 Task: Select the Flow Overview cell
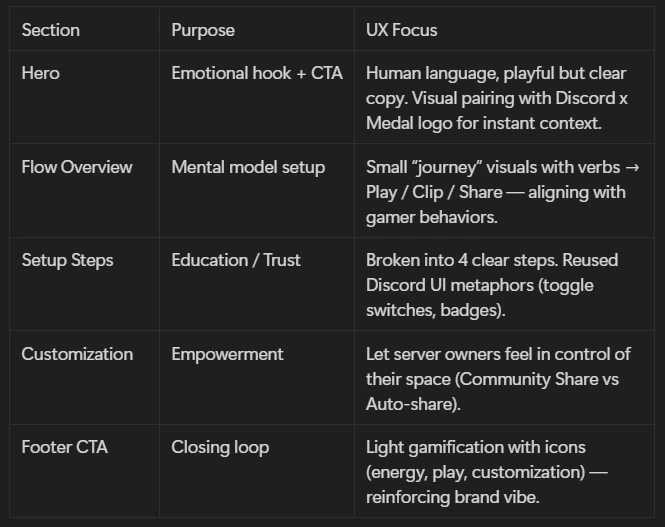pyautogui.click(x=77, y=167)
